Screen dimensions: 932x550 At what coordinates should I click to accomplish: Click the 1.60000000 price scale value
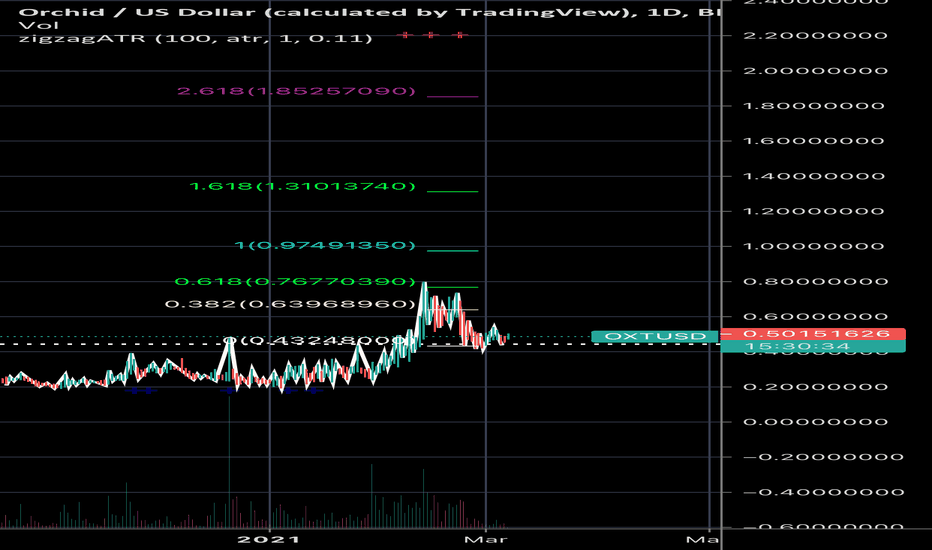click(x=816, y=141)
